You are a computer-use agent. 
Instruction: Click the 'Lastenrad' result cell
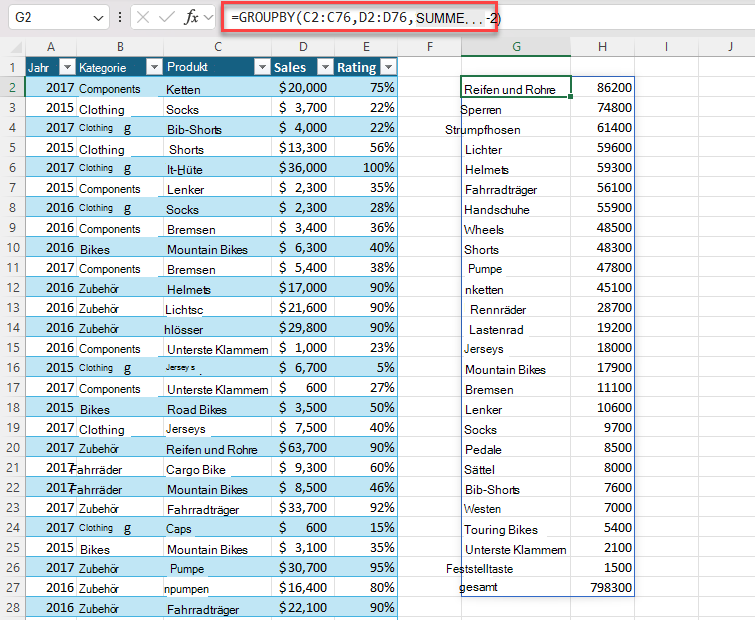[x=516, y=329]
